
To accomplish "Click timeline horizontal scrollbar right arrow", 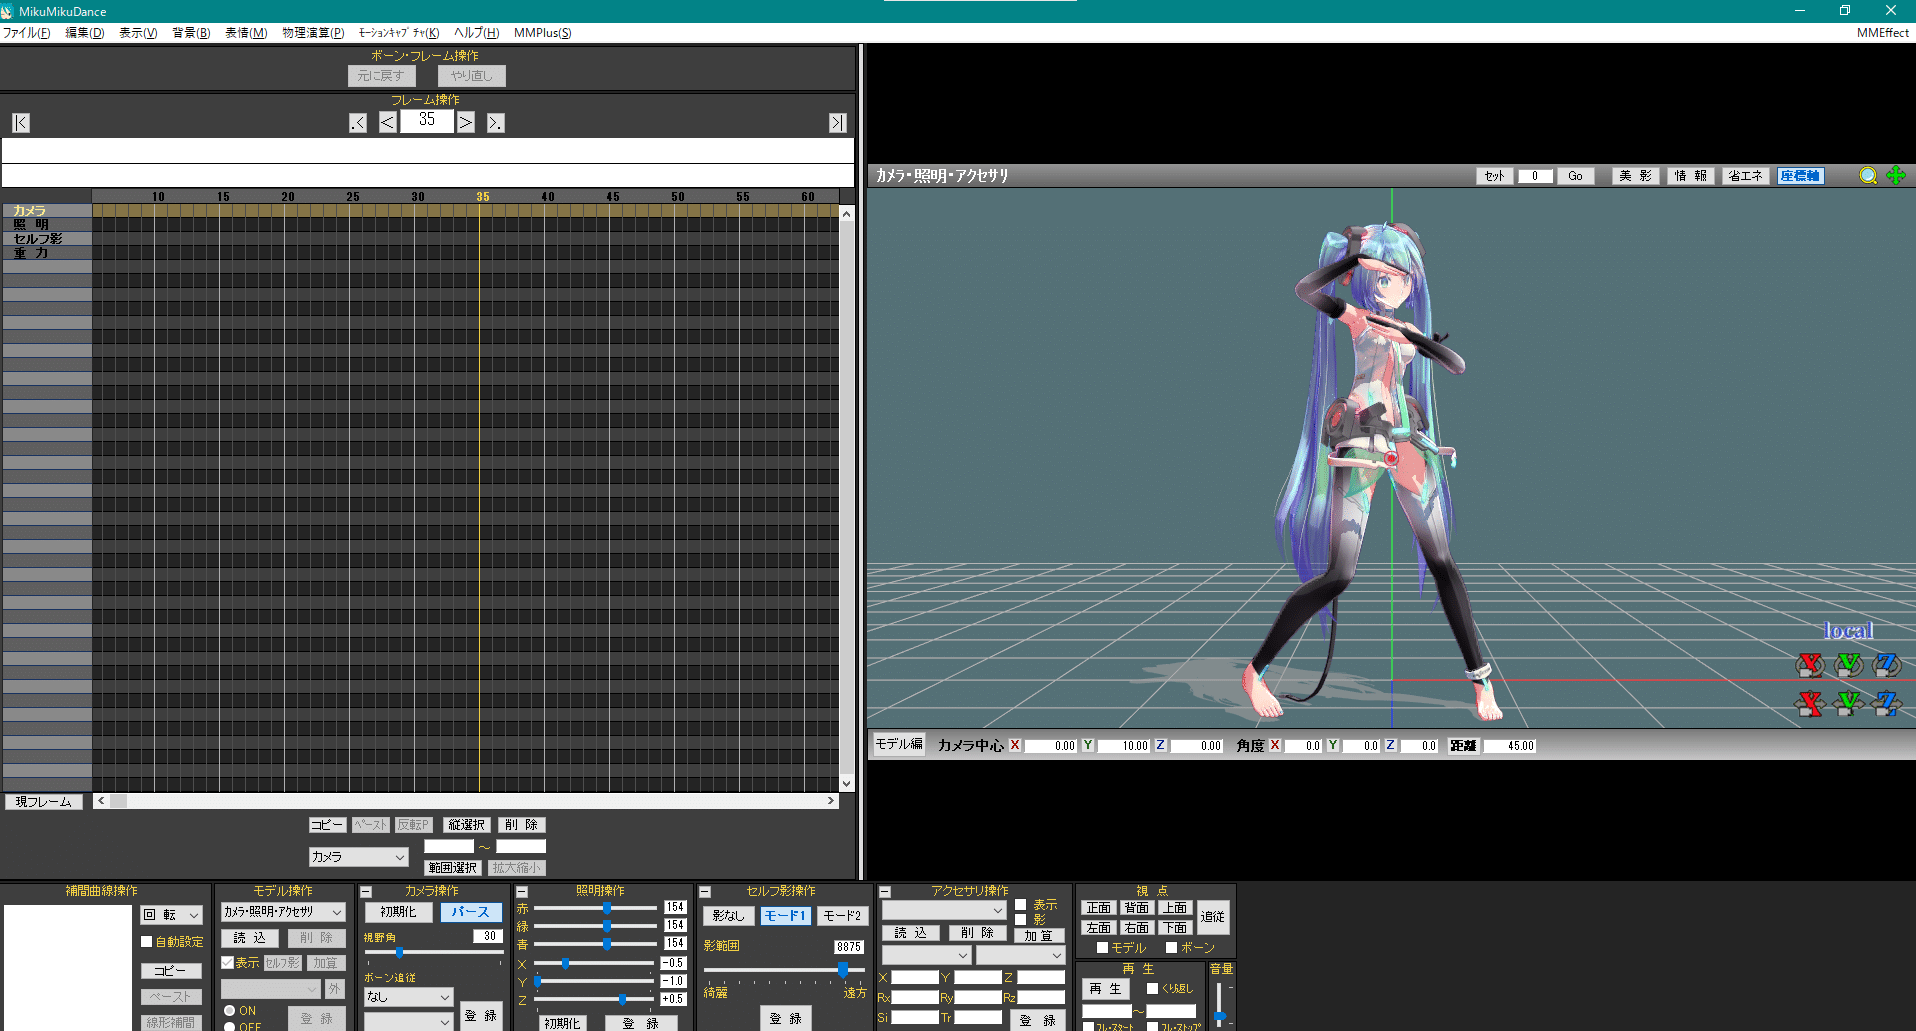I will (831, 801).
